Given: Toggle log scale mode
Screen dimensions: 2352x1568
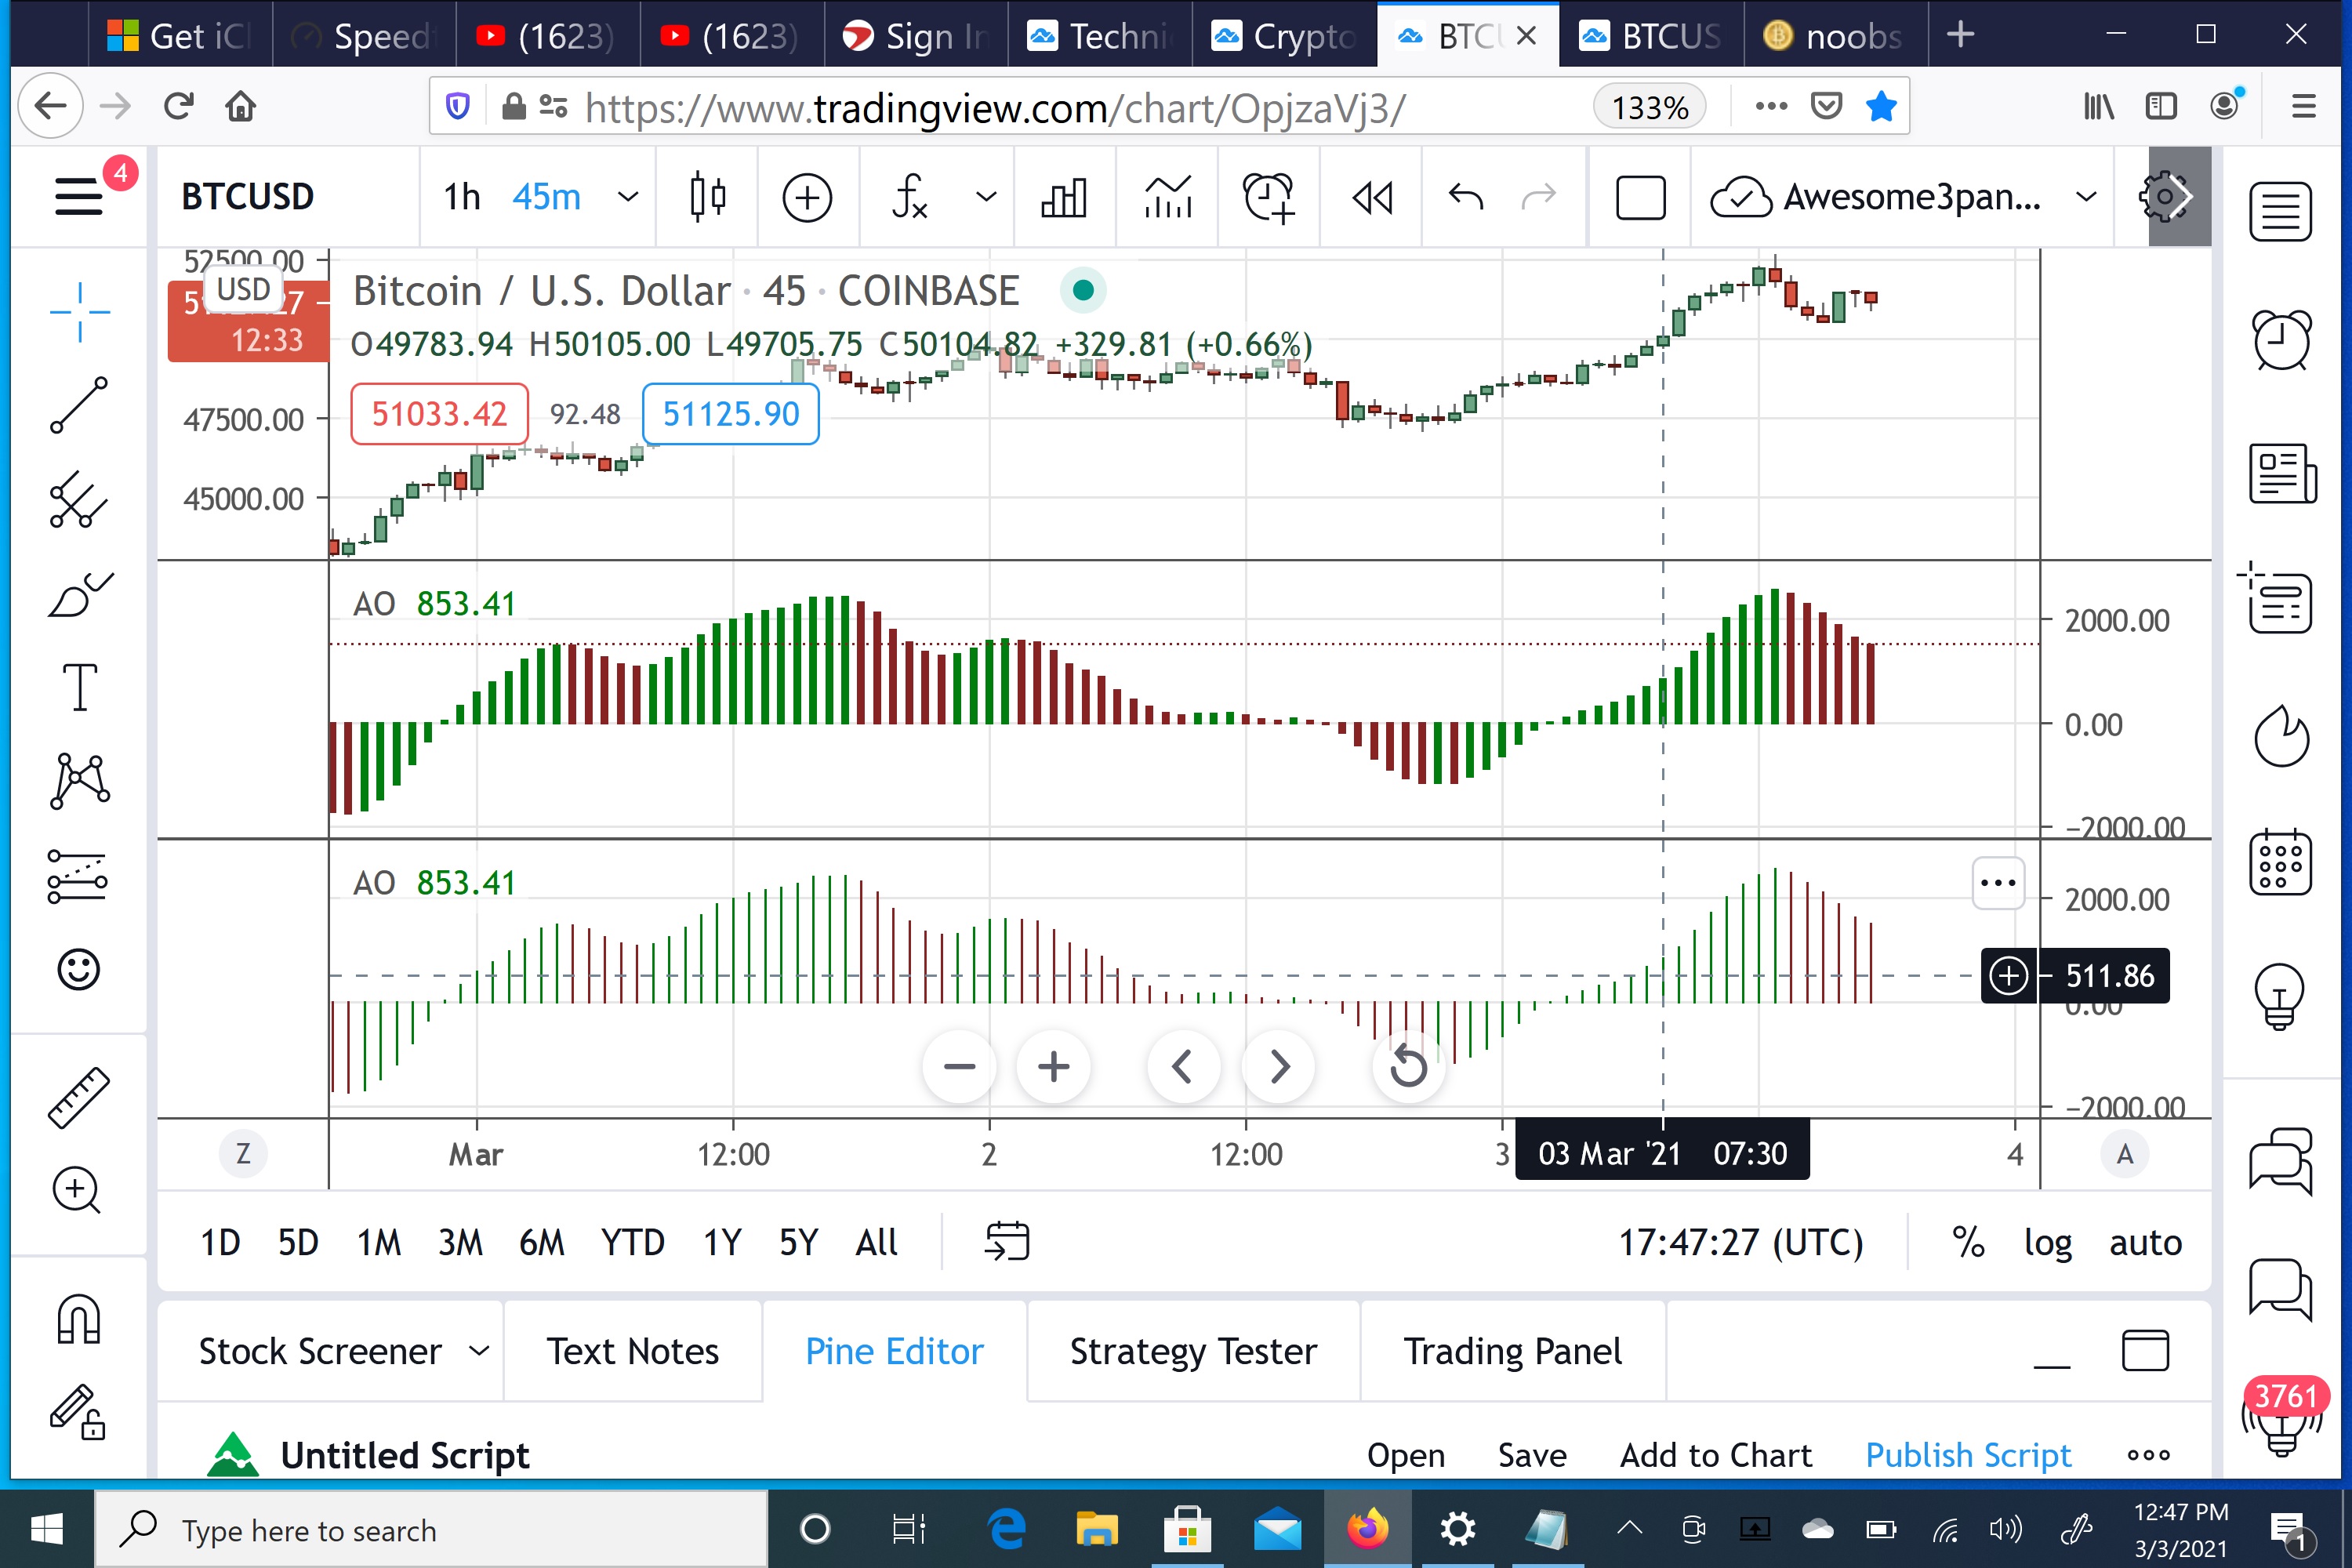Looking at the screenshot, I should 2047,1243.
